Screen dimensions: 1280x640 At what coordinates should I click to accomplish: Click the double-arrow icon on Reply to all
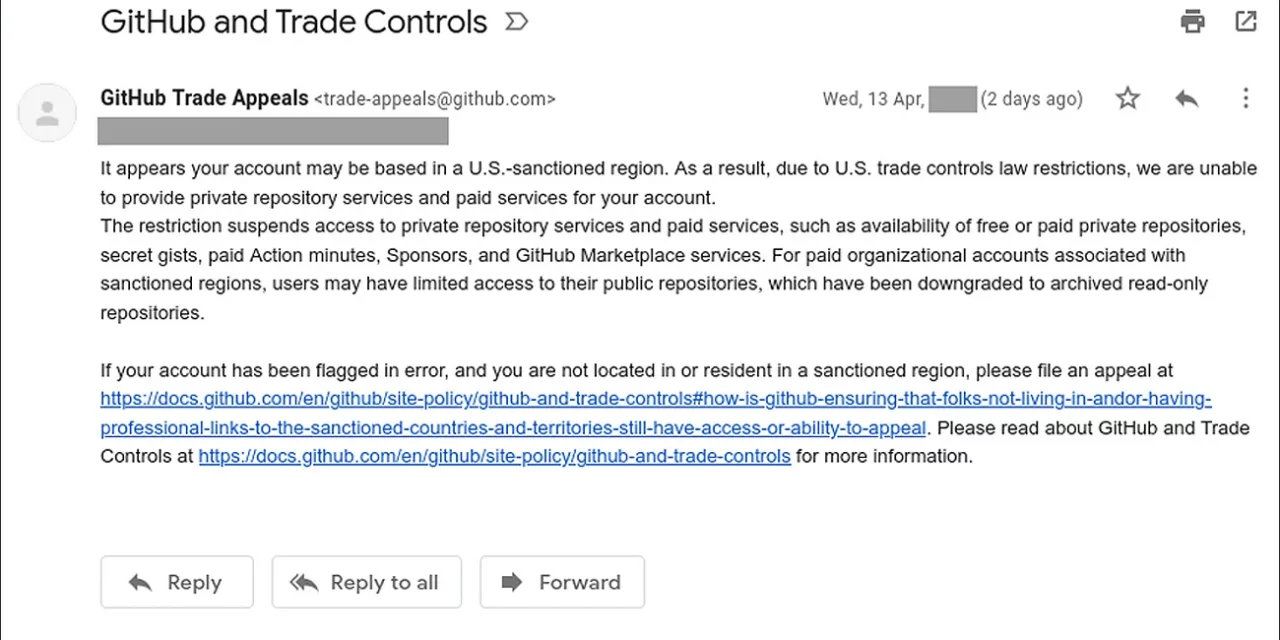(303, 582)
